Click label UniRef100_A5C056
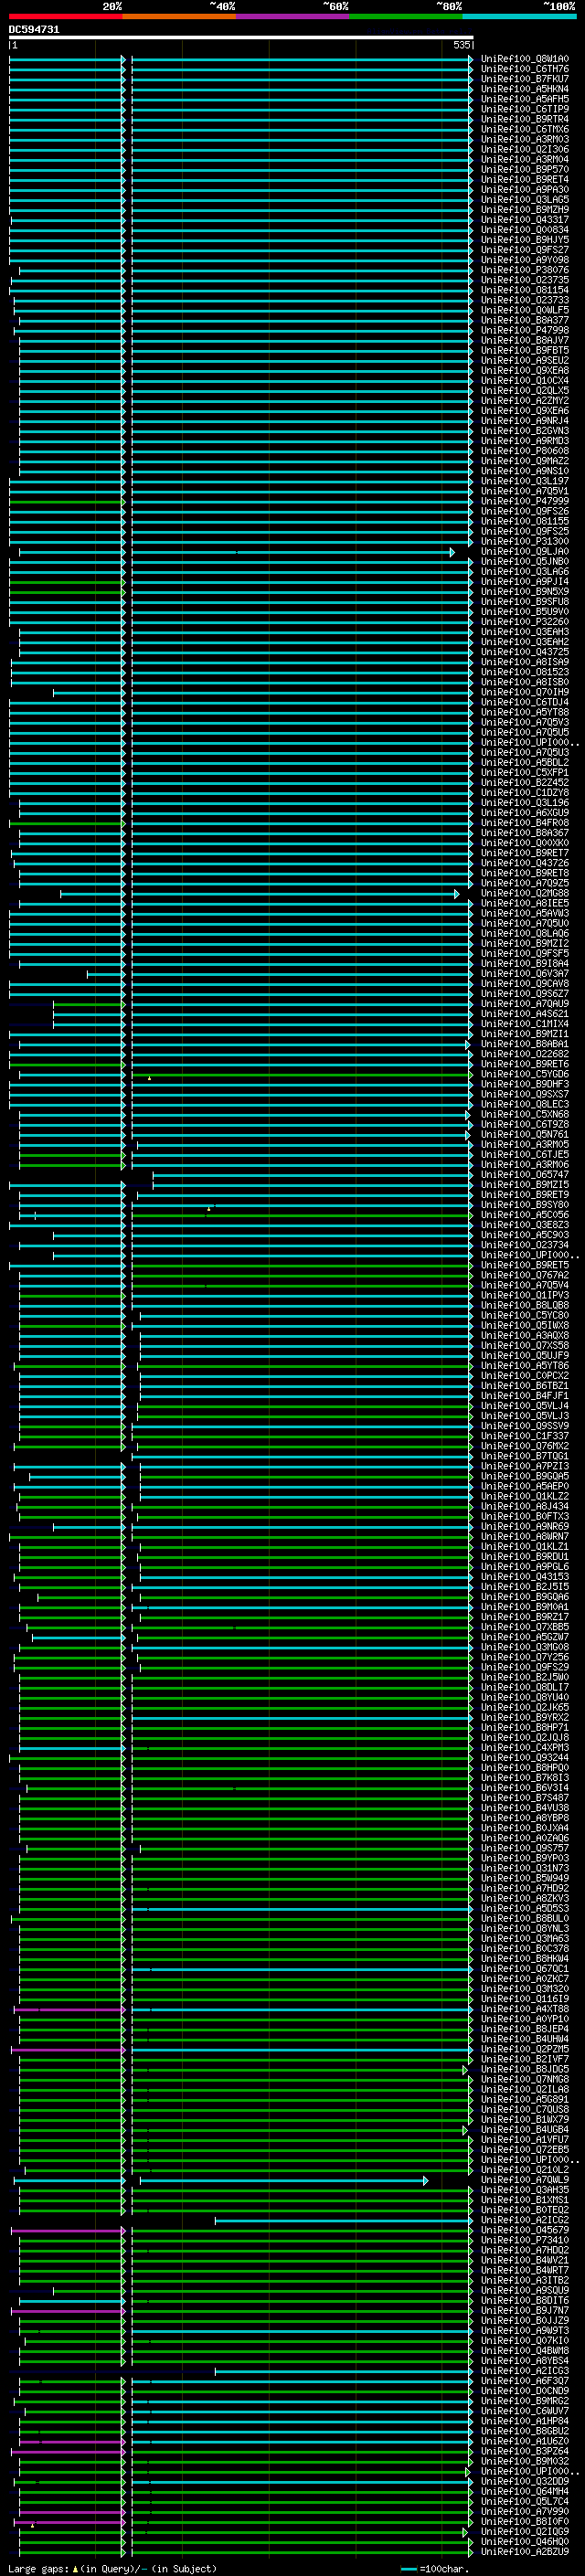The height and width of the screenshot is (2576, 585). click(525, 1214)
